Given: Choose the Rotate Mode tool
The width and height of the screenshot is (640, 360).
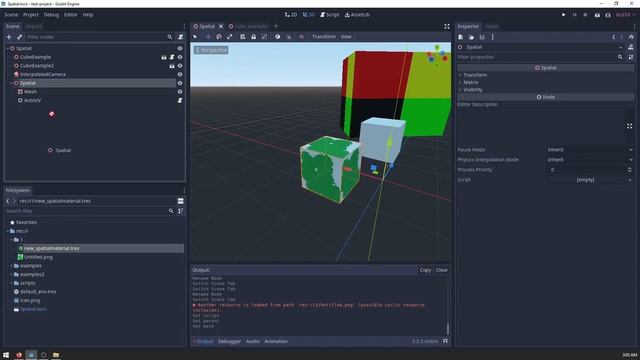Looking at the screenshot, I should [219, 37].
